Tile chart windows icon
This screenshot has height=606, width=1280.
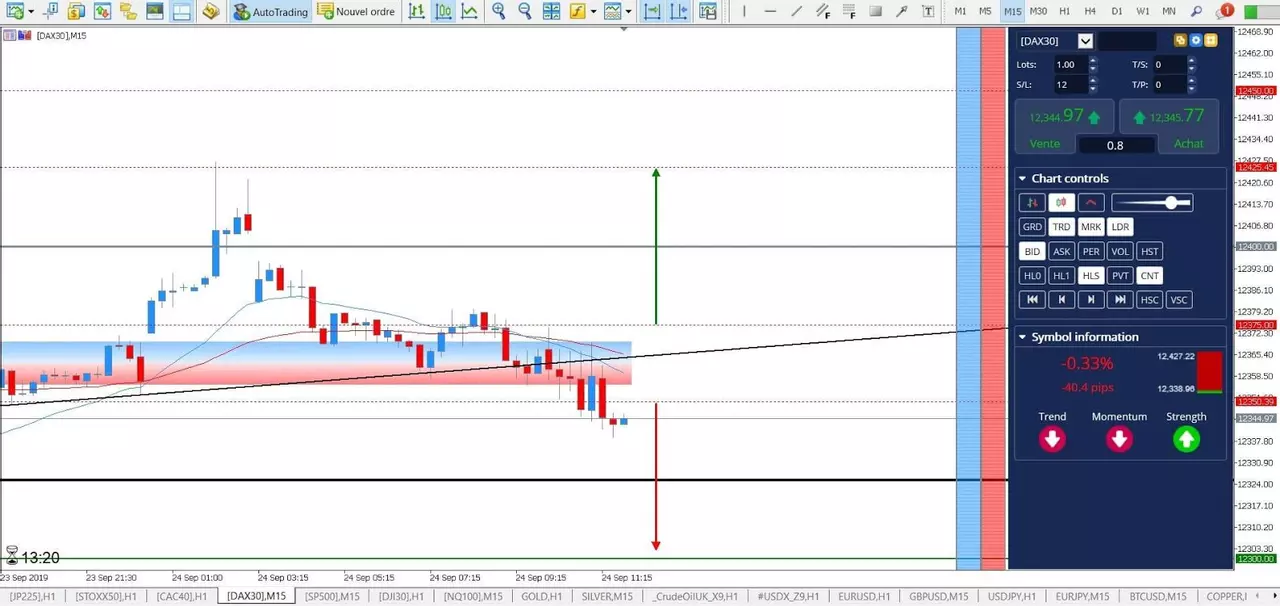click(551, 12)
